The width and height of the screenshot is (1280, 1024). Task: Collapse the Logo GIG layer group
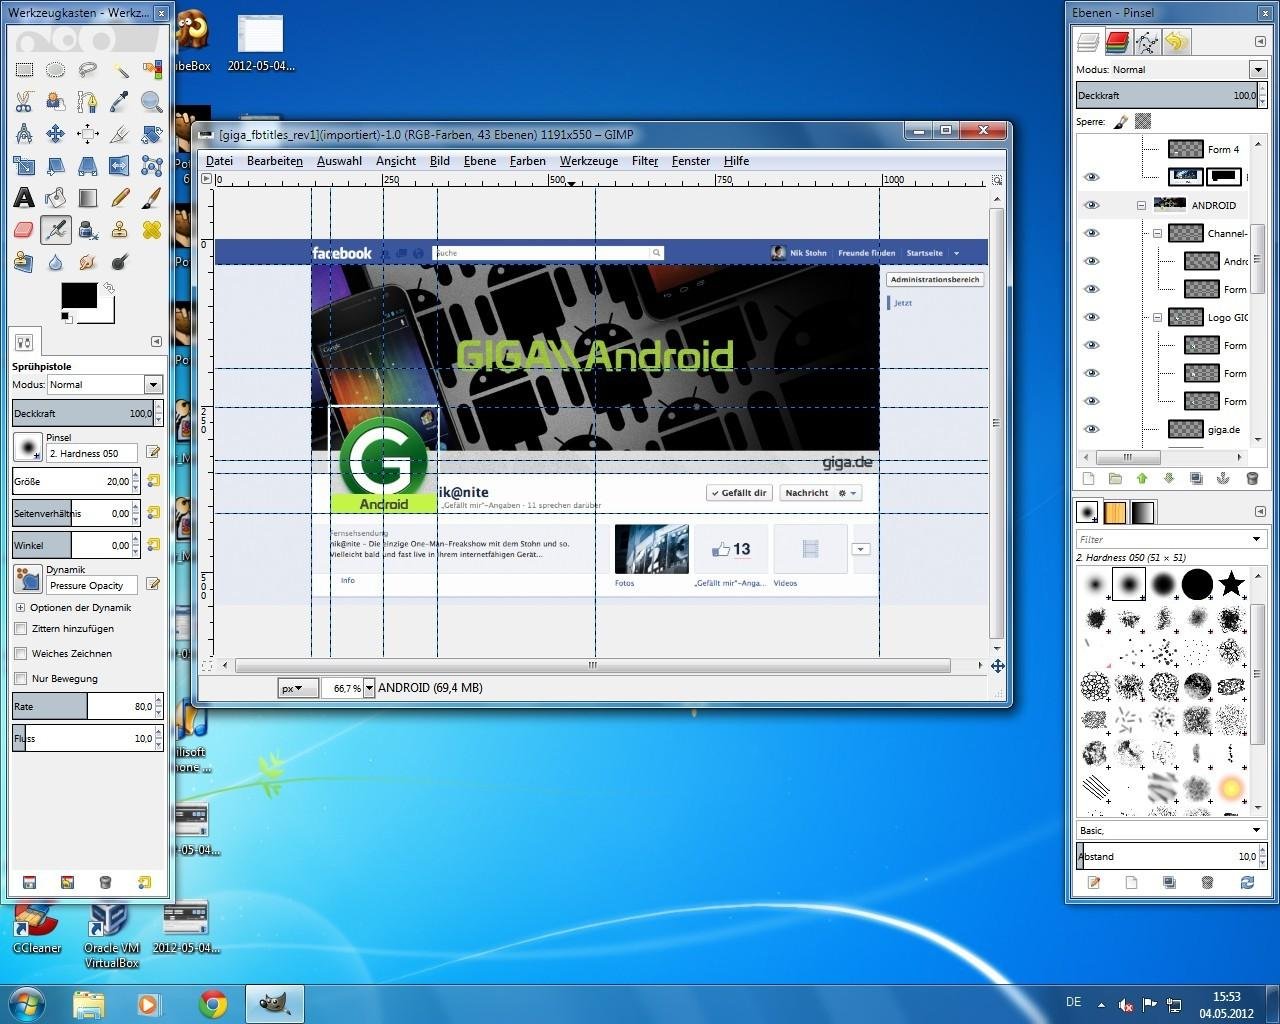(1157, 317)
